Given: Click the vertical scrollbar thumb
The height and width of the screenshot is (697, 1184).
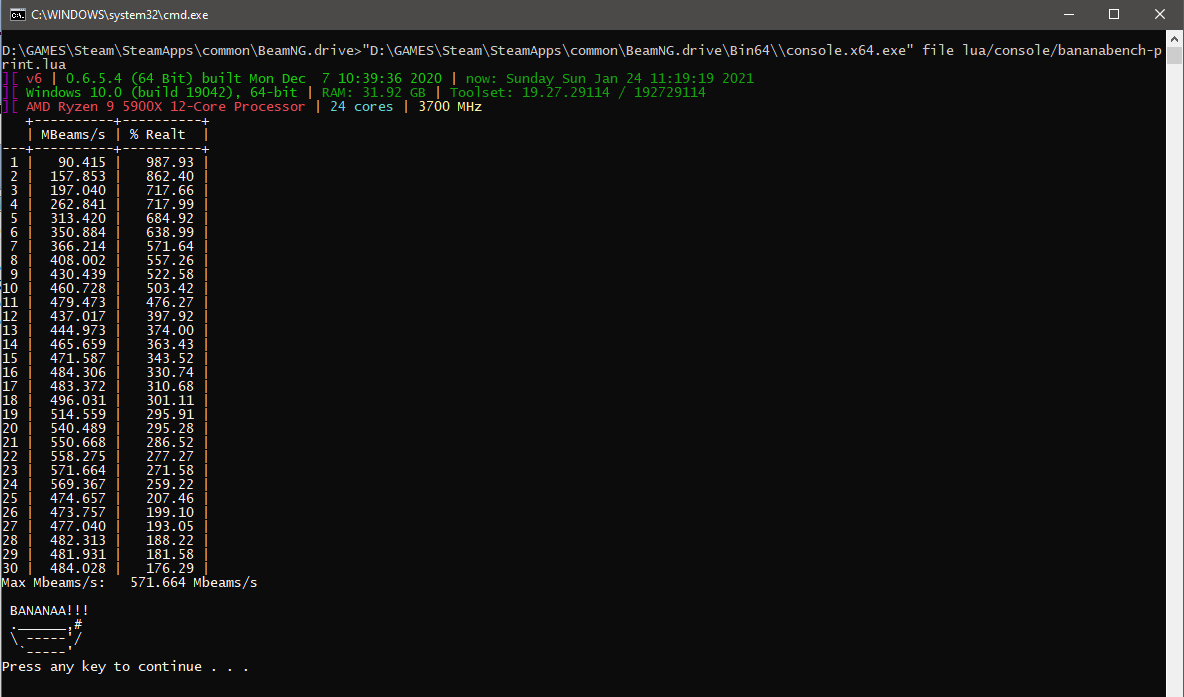Looking at the screenshot, I should click(x=1174, y=56).
